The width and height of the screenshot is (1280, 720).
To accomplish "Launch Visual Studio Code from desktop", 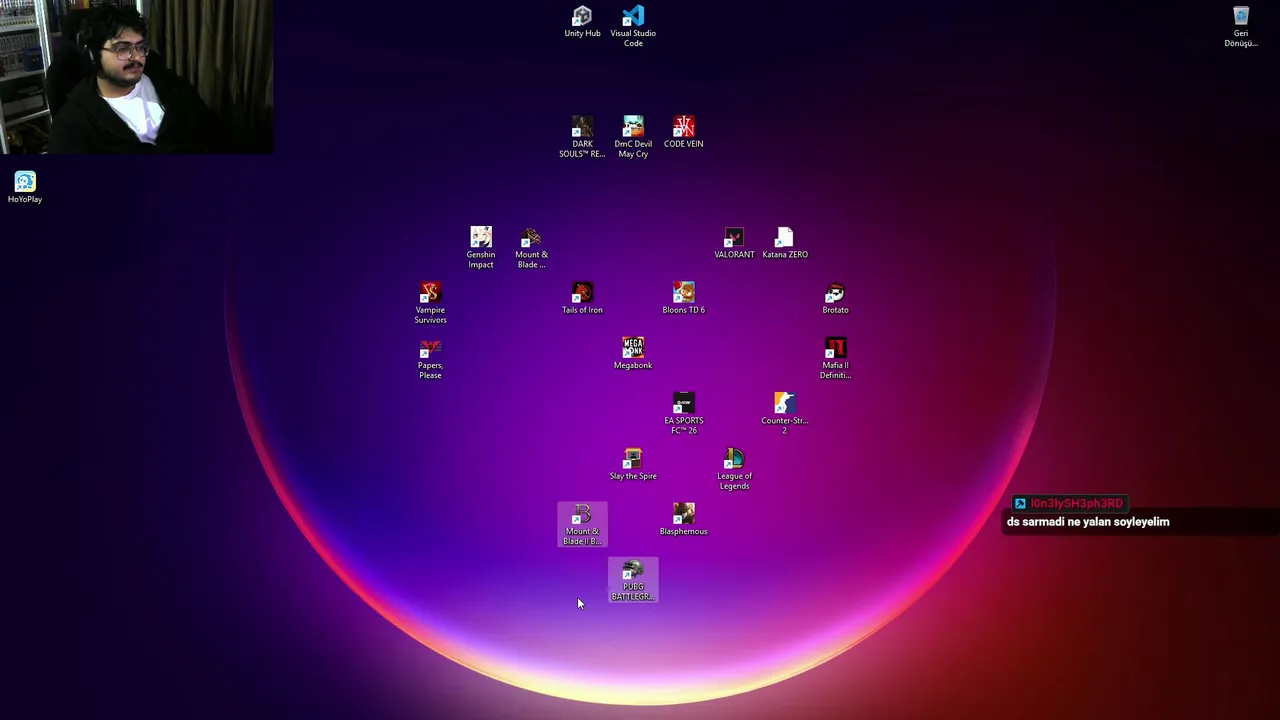I will [633, 26].
